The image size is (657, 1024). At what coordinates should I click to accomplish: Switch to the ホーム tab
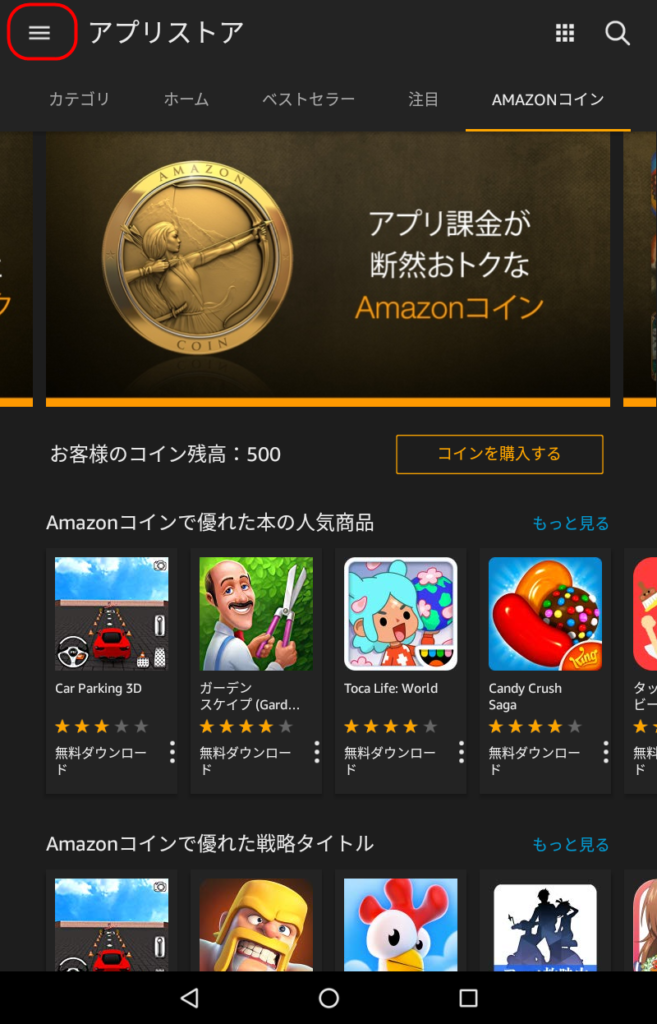coord(186,99)
